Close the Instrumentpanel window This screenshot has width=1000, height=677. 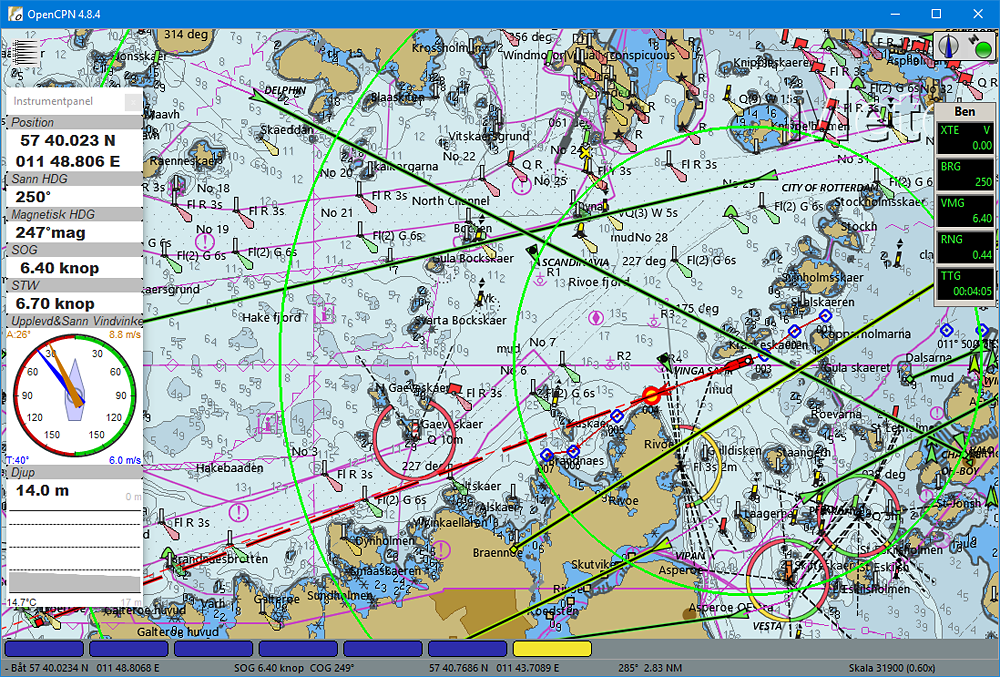click(x=132, y=101)
